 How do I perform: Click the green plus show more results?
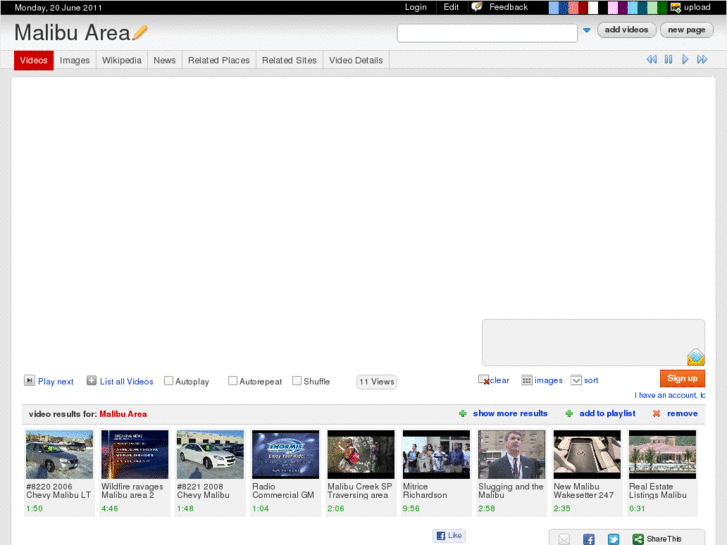coord(462,413)
